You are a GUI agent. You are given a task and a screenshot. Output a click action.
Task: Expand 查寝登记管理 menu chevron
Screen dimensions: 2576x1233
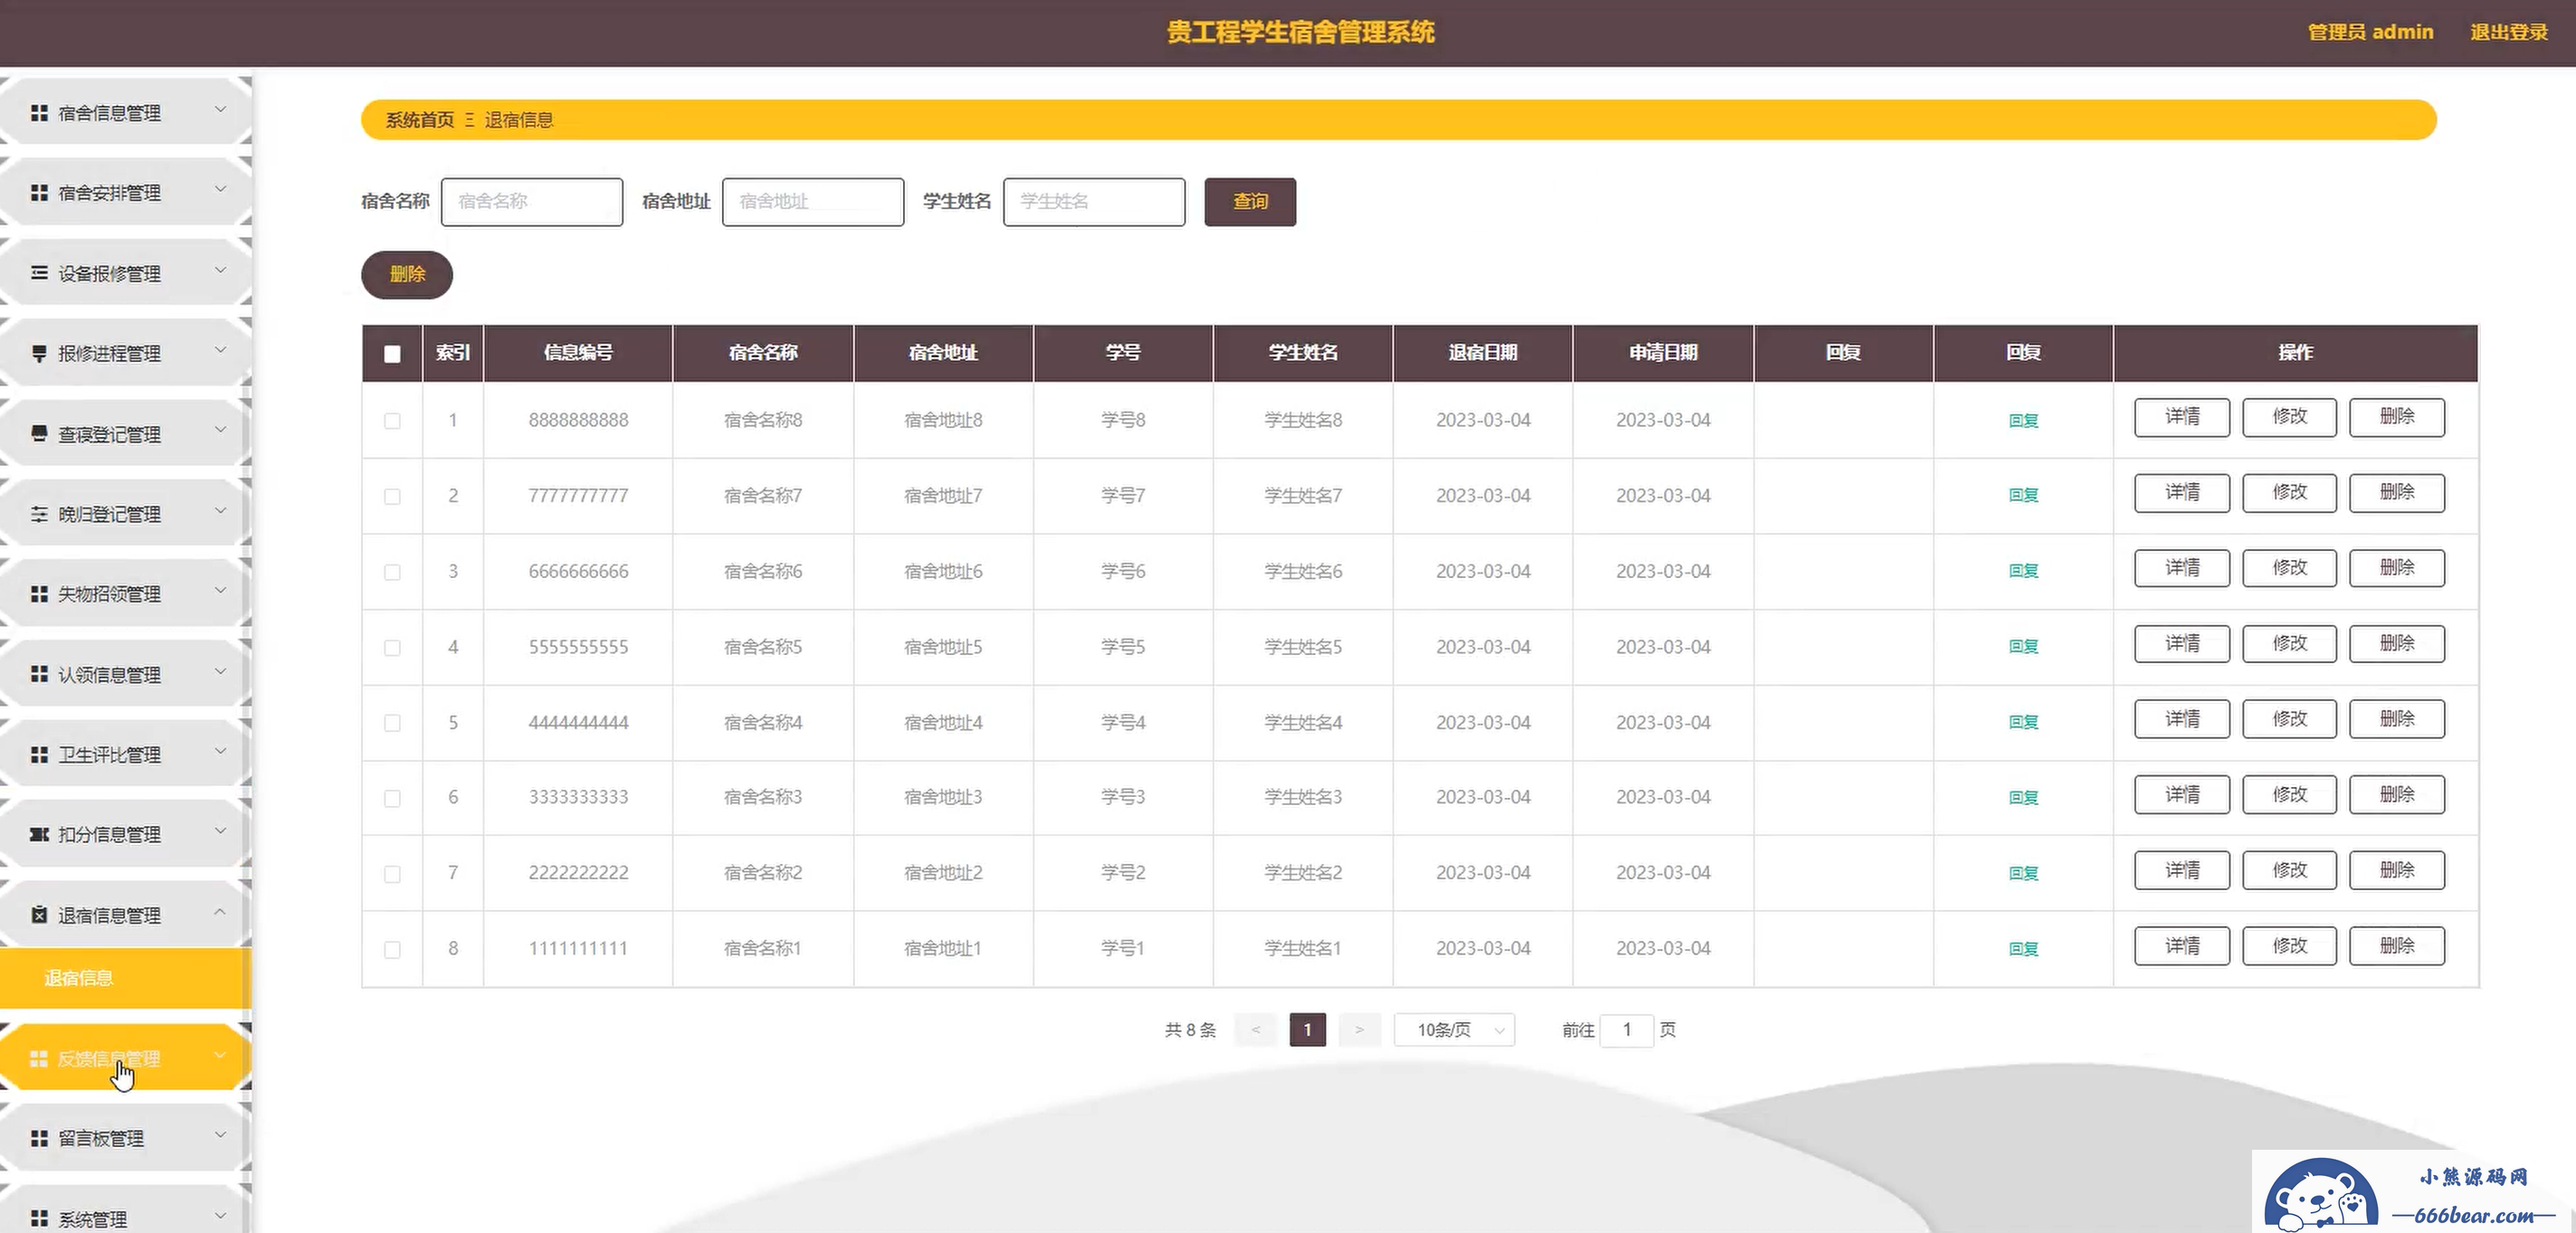pyautogui.click(x=220, y=430)
